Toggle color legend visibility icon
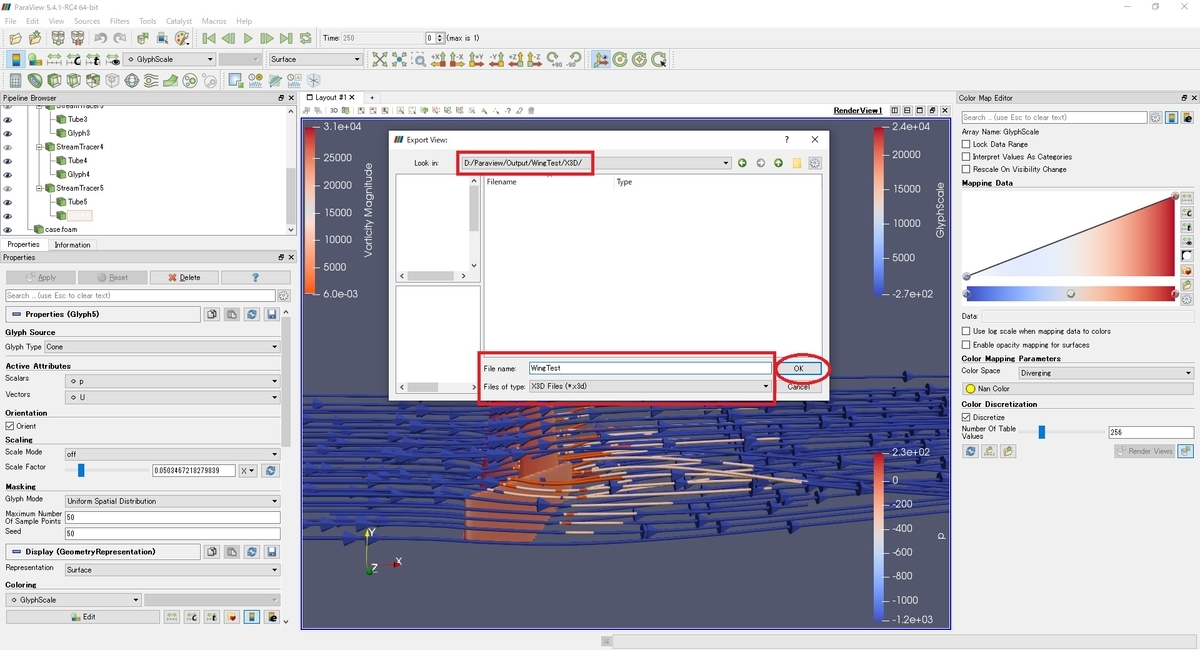The image size is (1200, 650). [16, 59]
